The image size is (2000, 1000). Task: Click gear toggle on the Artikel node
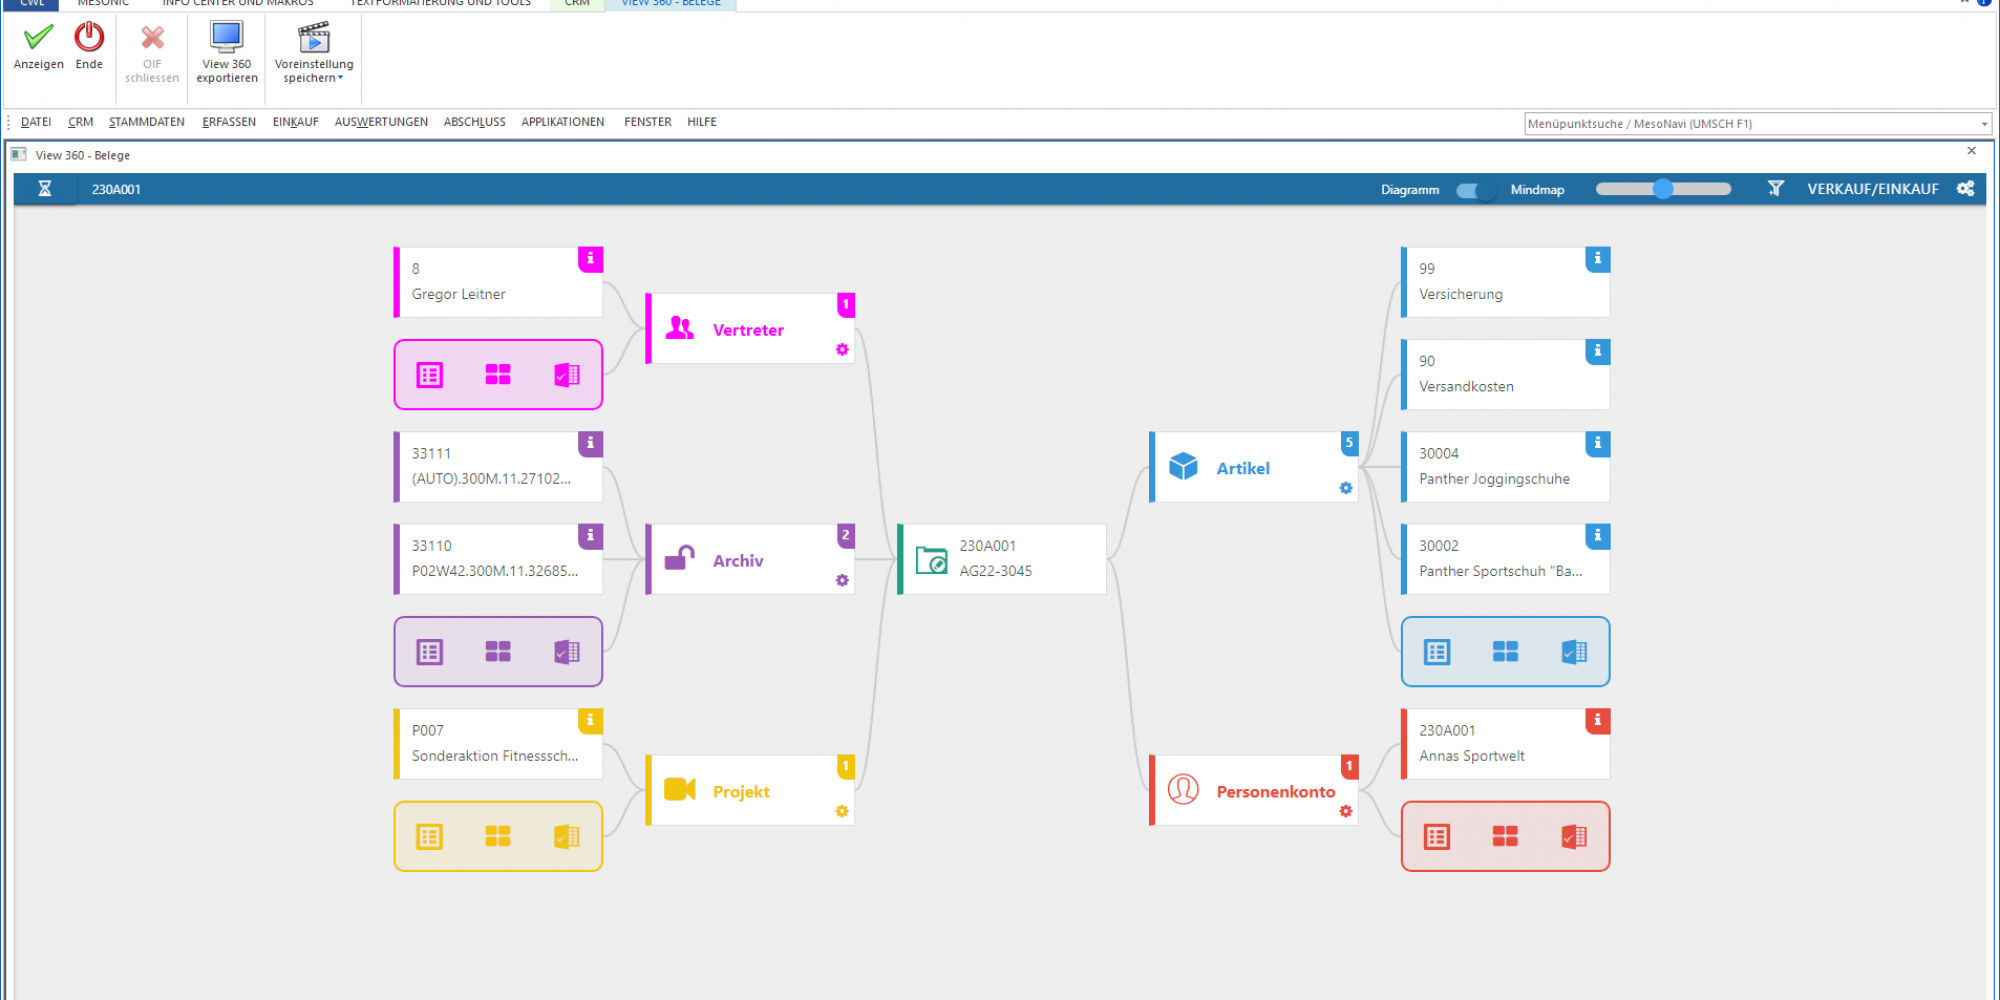[x=1346, y=488]
